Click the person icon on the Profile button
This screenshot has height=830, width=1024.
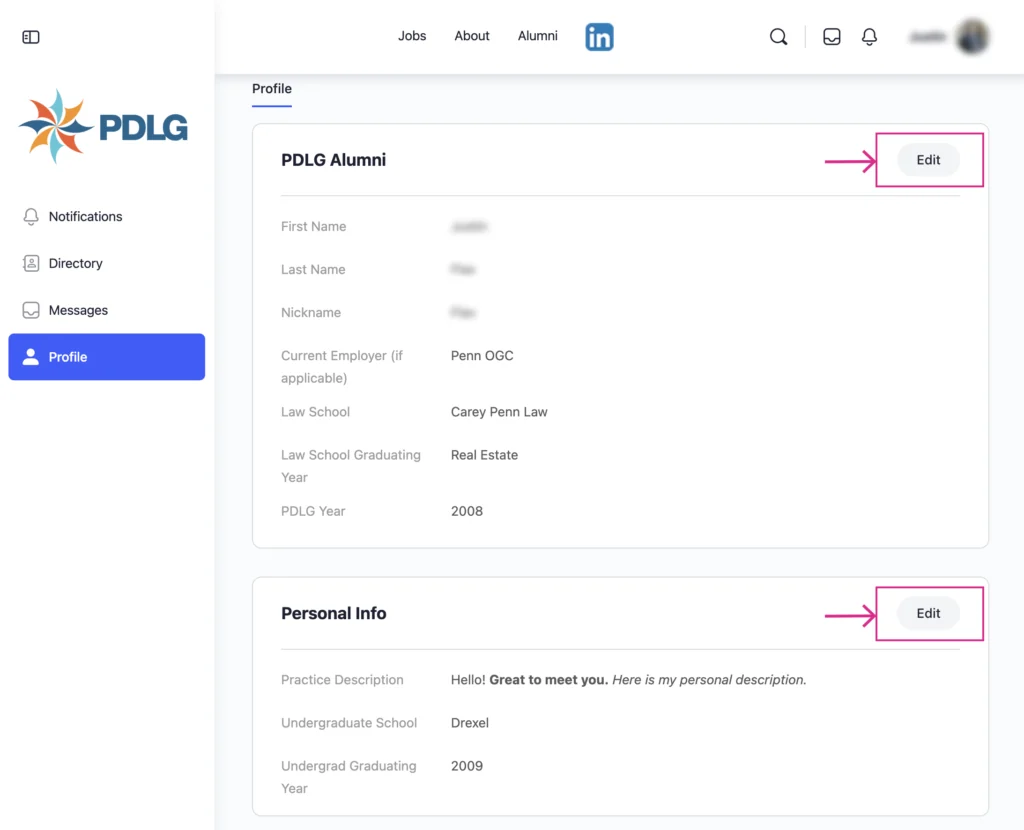[x=30, y=357]
